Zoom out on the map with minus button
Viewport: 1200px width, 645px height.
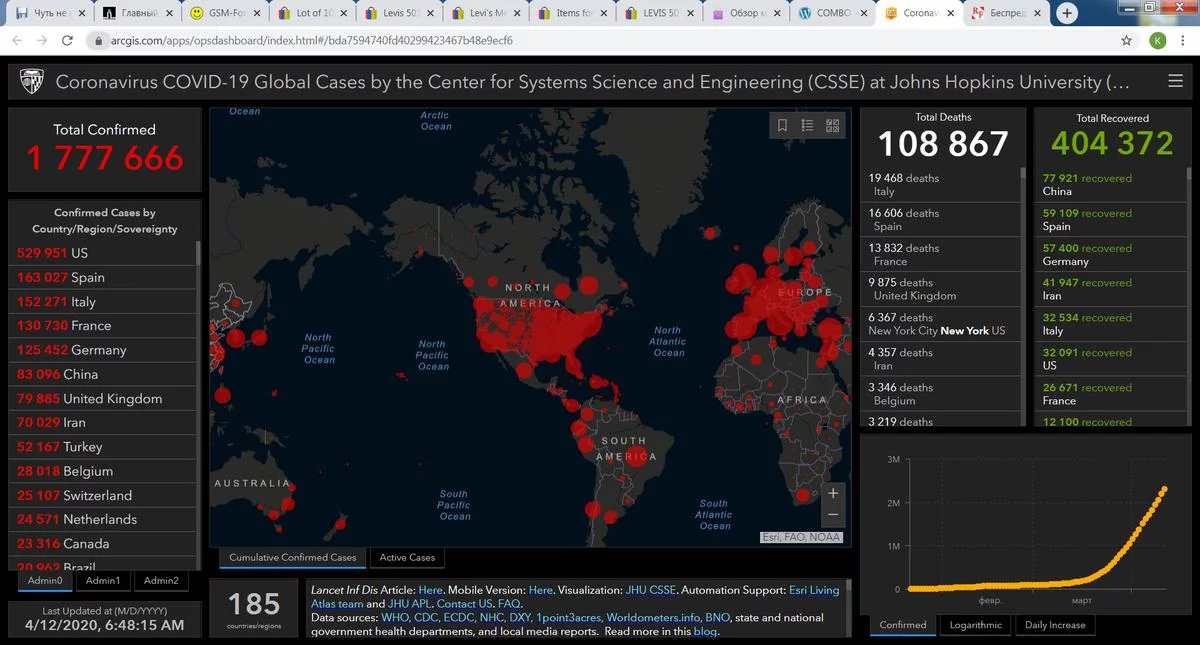[x=832, y=516]
